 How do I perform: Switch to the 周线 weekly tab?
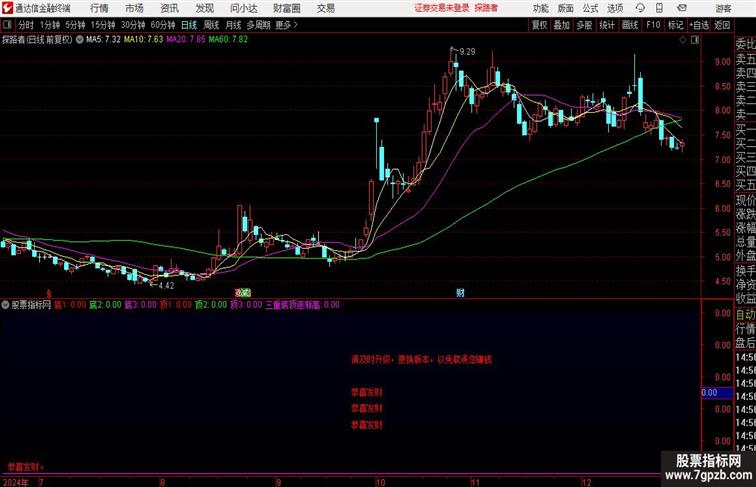211,25
